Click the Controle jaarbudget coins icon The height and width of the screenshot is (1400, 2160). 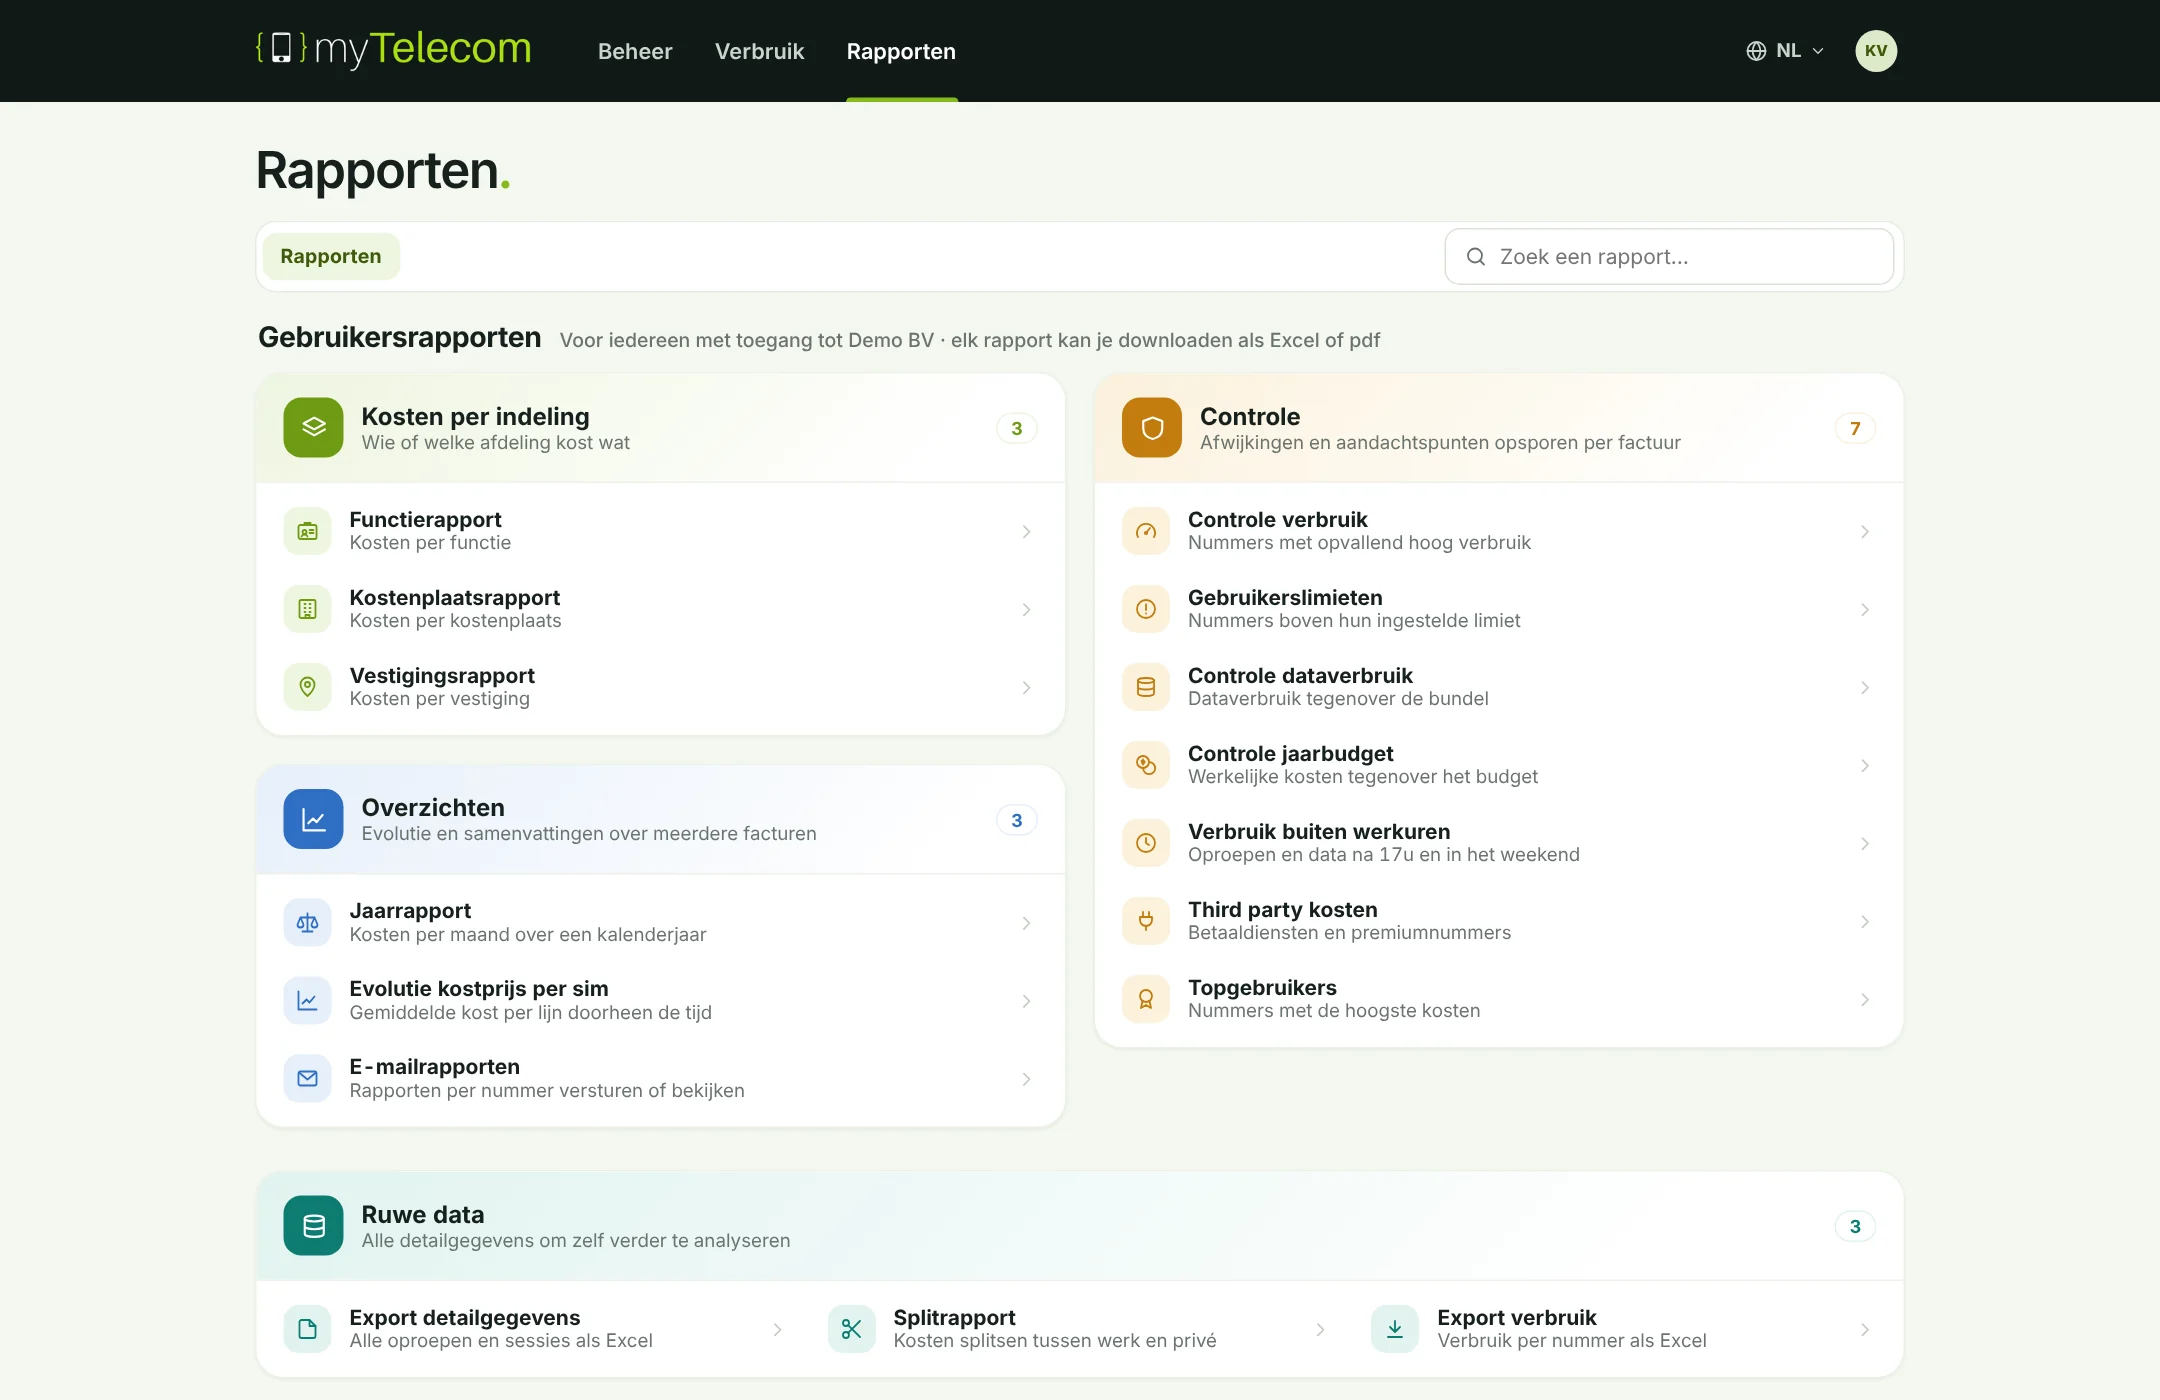1146,765
